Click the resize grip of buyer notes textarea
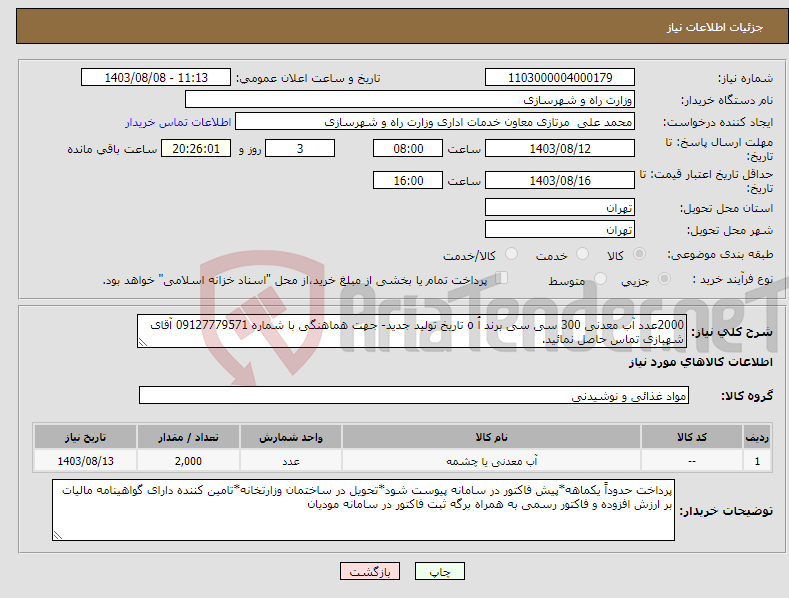This screenshot has width=789, height=598. [x=58, y=535]
